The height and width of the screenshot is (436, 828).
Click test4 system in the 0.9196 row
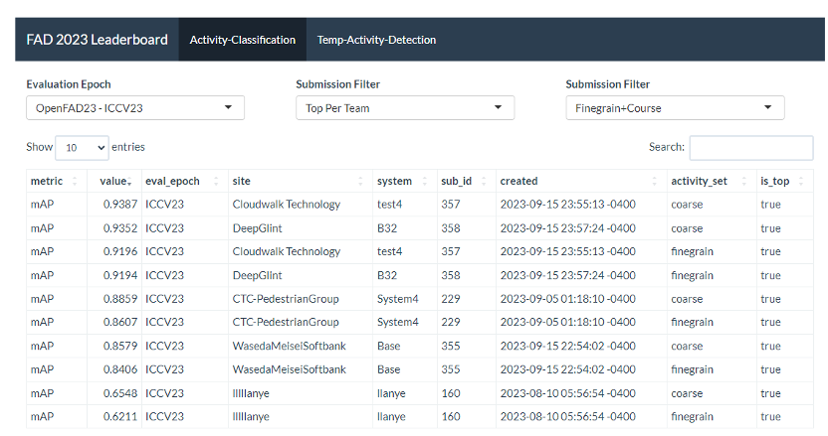coord(389,251)
